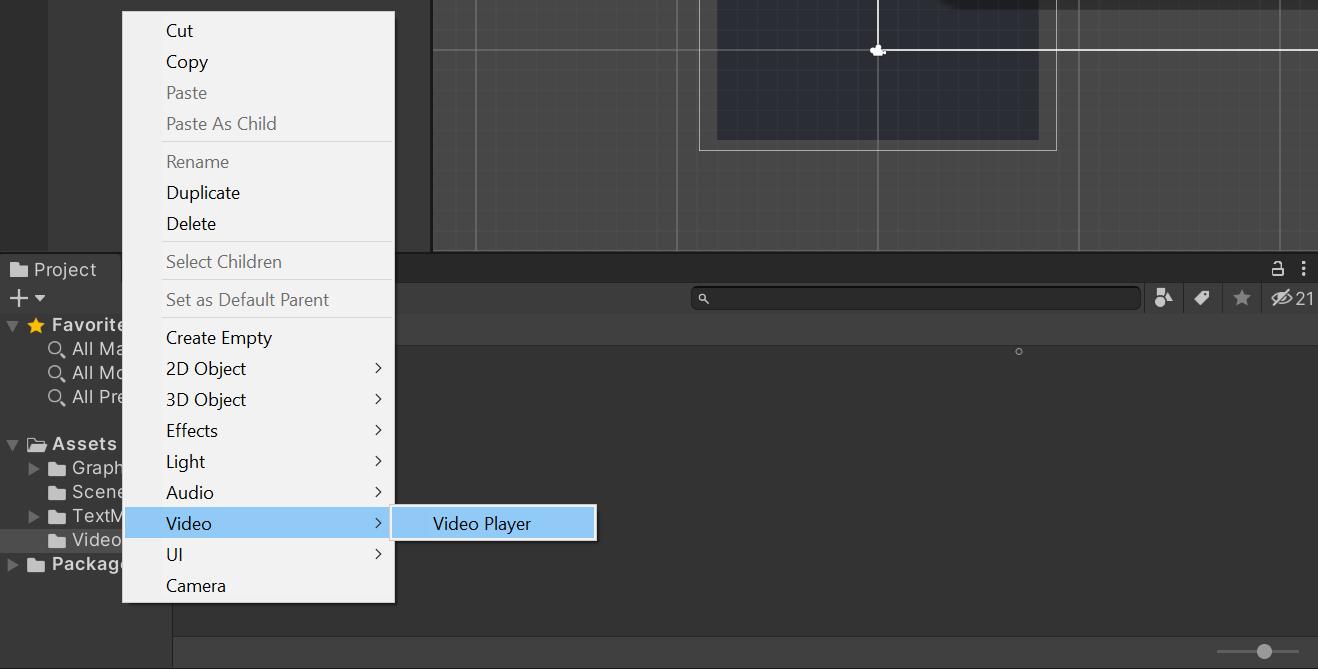Expand the Packages folder arrow
The width and height of the screenshot is (1318, 669).
tap(13, 565)
